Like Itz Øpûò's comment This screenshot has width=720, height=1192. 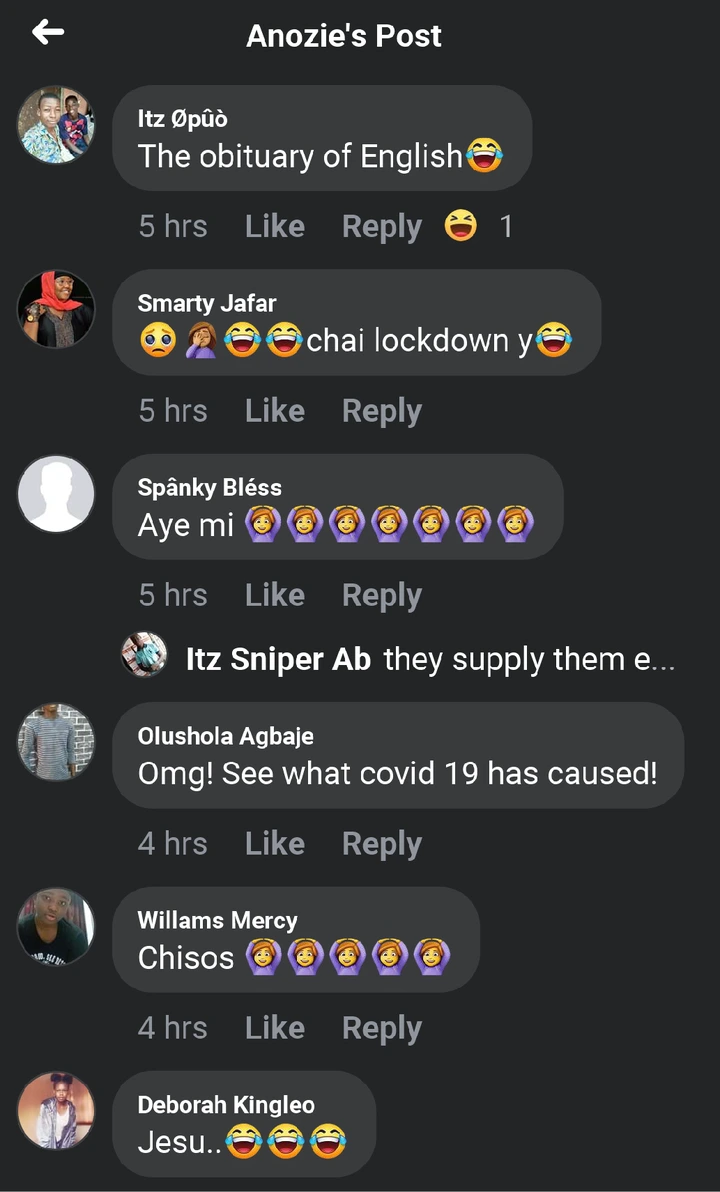coord(274,227)
